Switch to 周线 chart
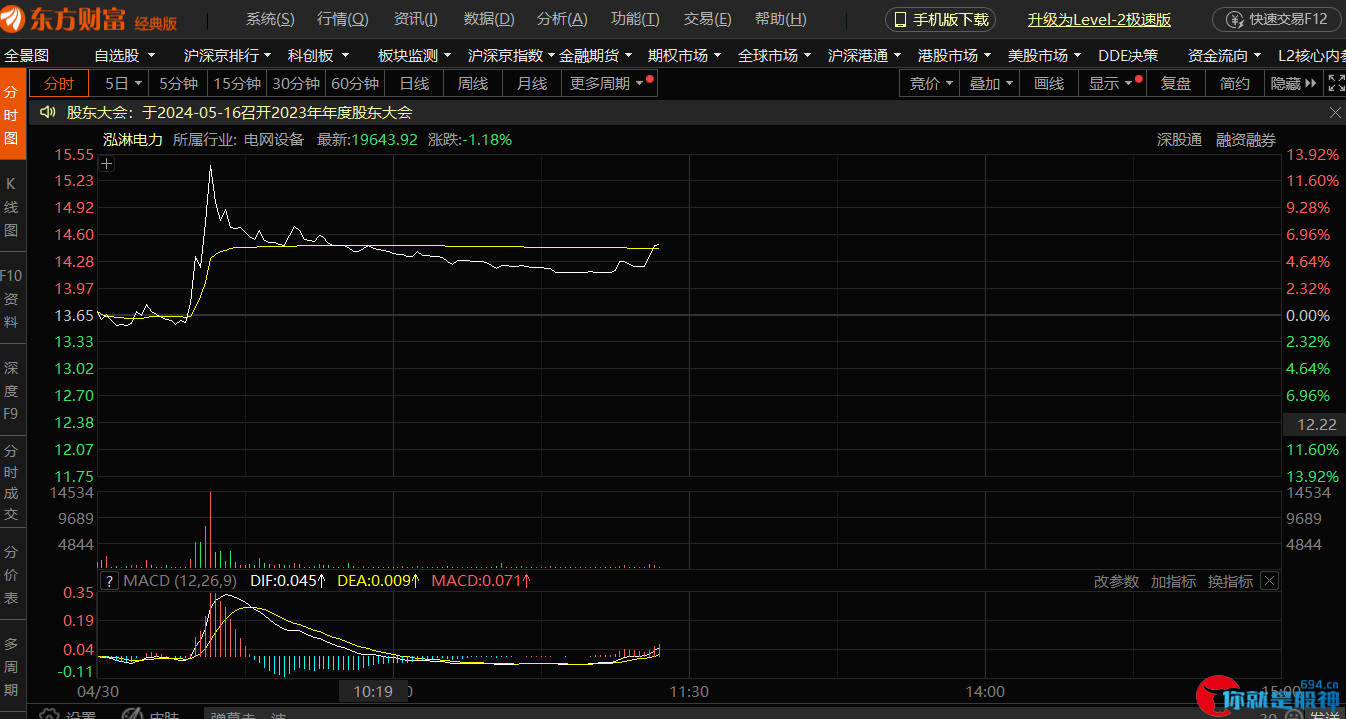Screen dimensions: 1346x719 pos(473,83)
